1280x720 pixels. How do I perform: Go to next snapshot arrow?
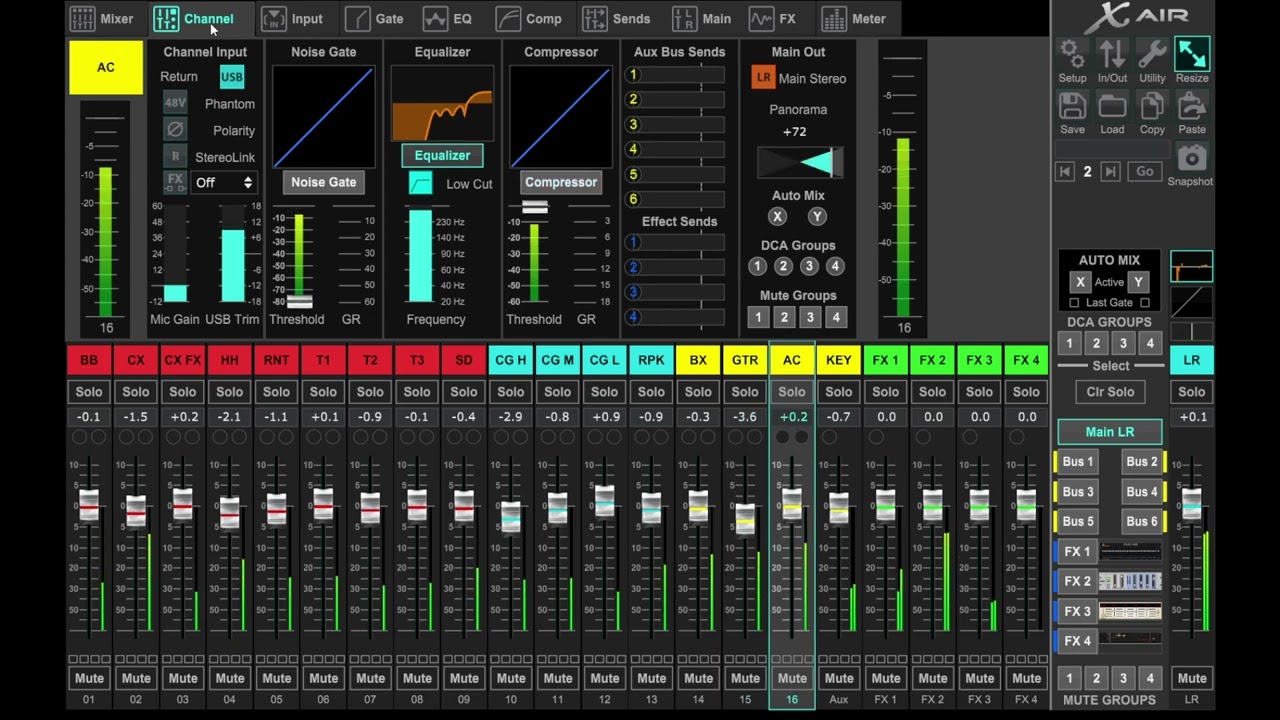click(1110, 172)
